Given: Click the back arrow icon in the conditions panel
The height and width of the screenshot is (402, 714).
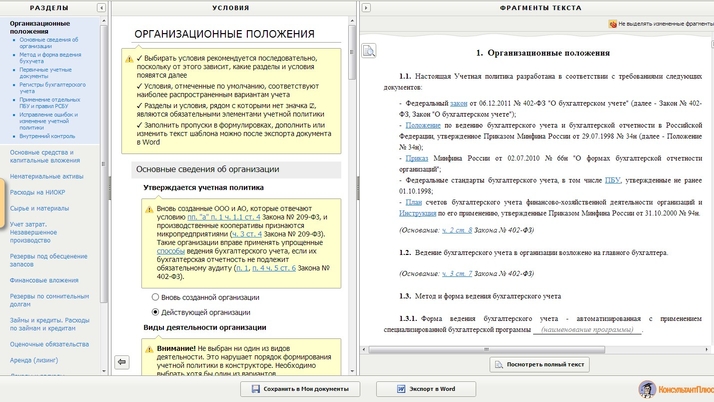Looking at the screenshot, I should click(x=122, y=361).
